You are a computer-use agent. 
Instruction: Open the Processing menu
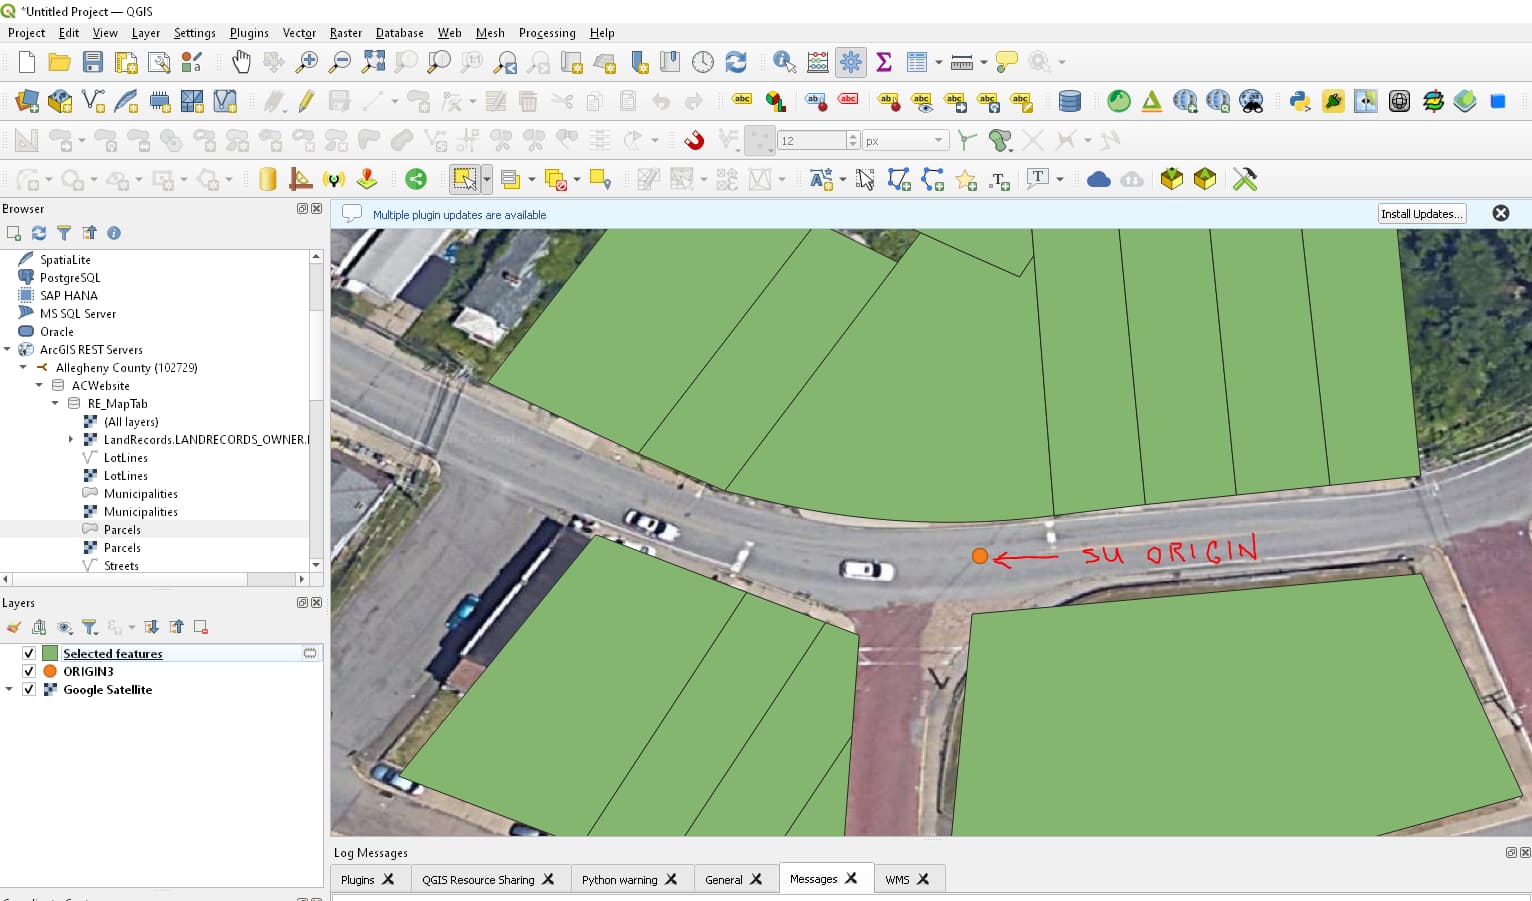point(547,33)
